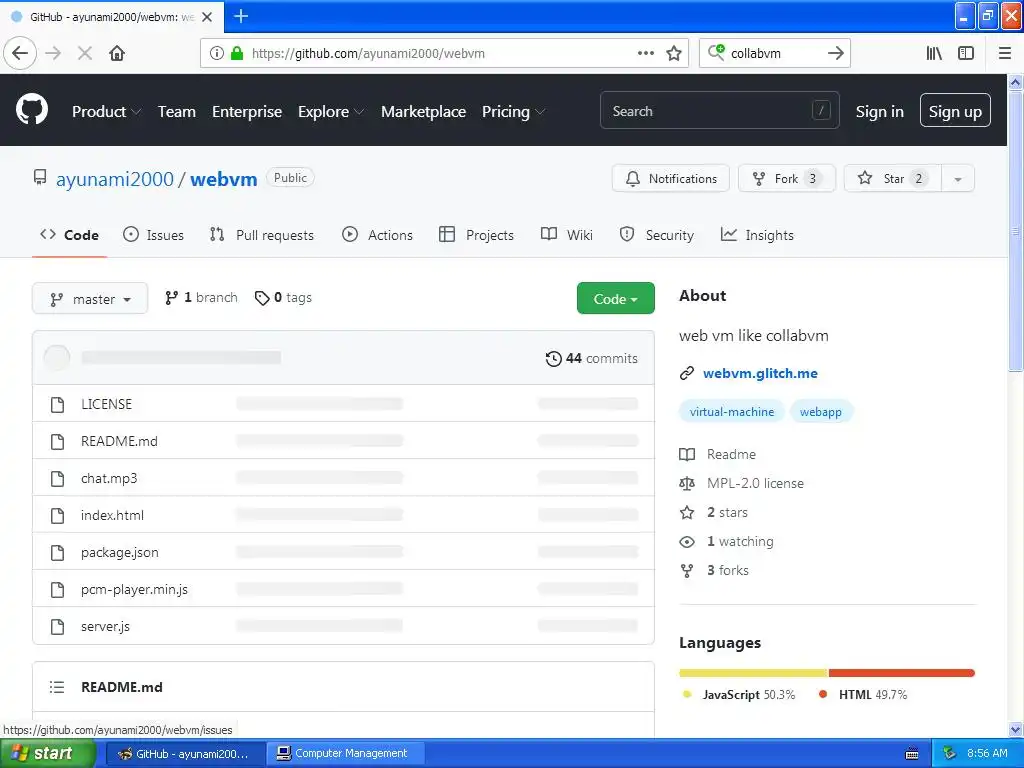
Task: Open the chat.mp3 file
Action: tap(109, 478)
